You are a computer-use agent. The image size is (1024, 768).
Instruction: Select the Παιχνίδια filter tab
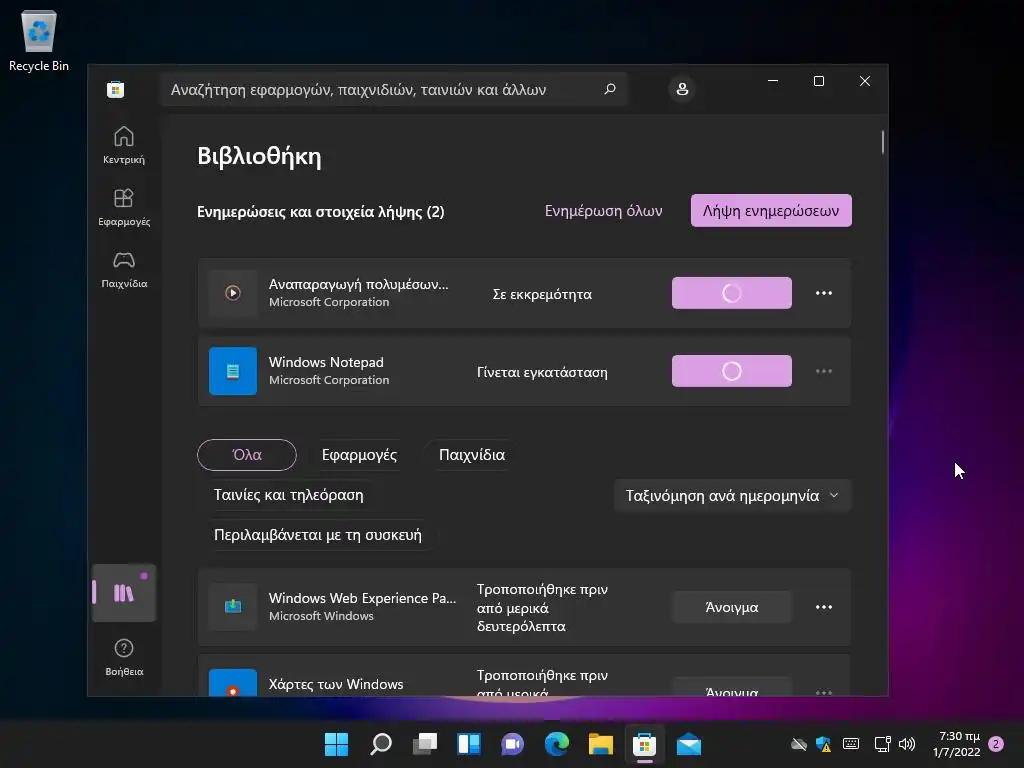472,455
